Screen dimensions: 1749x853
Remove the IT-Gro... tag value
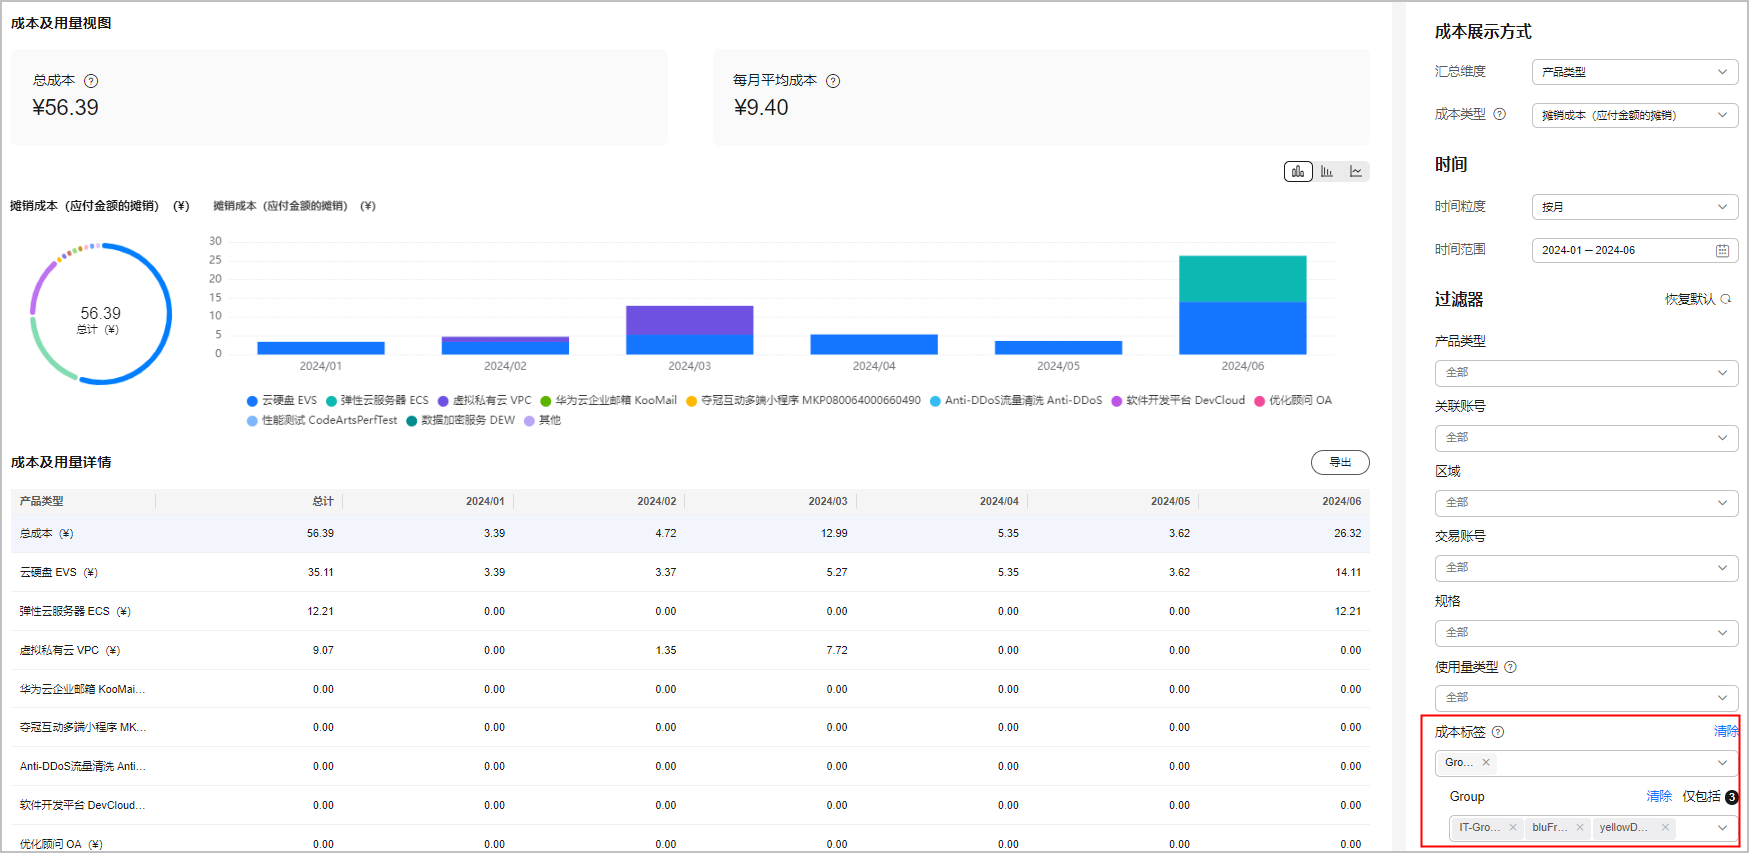(x=1513, y=827)
